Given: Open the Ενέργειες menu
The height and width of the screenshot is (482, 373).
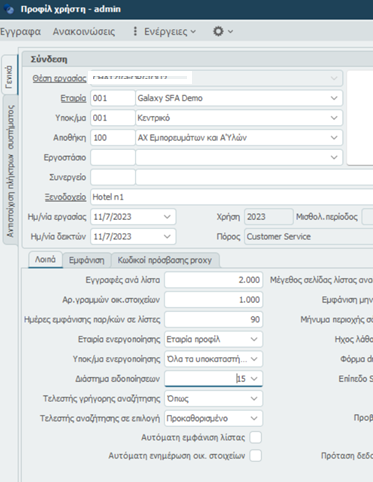Looking at the screenshot, I should tap(170, 32).
